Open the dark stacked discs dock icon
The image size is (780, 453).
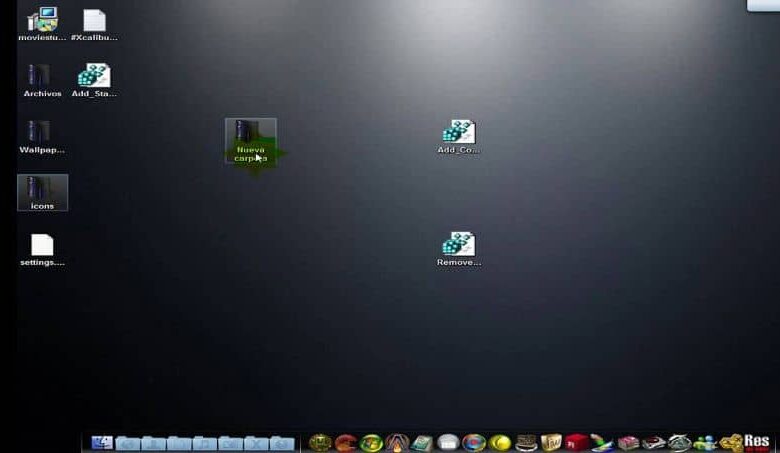click(525, 443)
